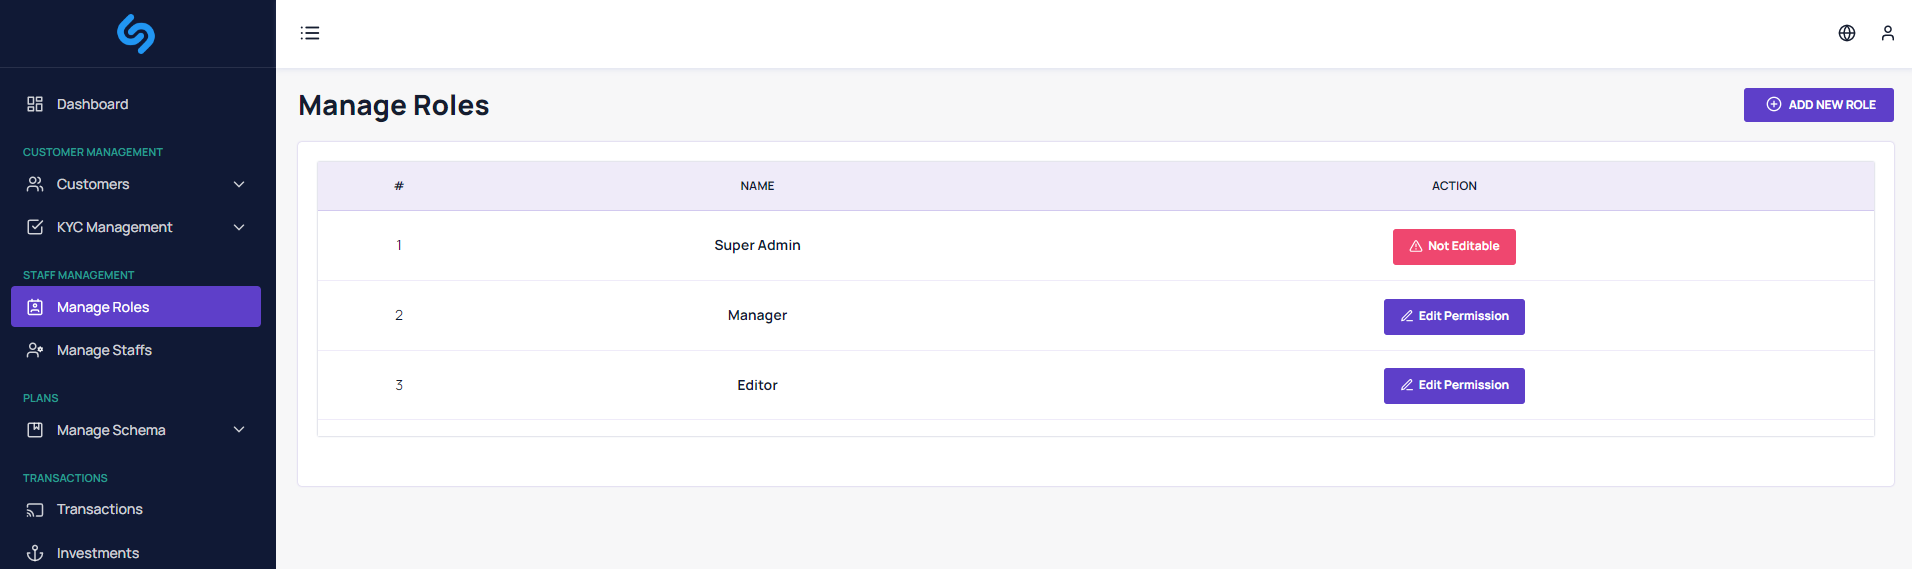Viewport: 1912px width, 569px height.
Task: Expand the Manage Schema chevron
Action: click(239, 430)
